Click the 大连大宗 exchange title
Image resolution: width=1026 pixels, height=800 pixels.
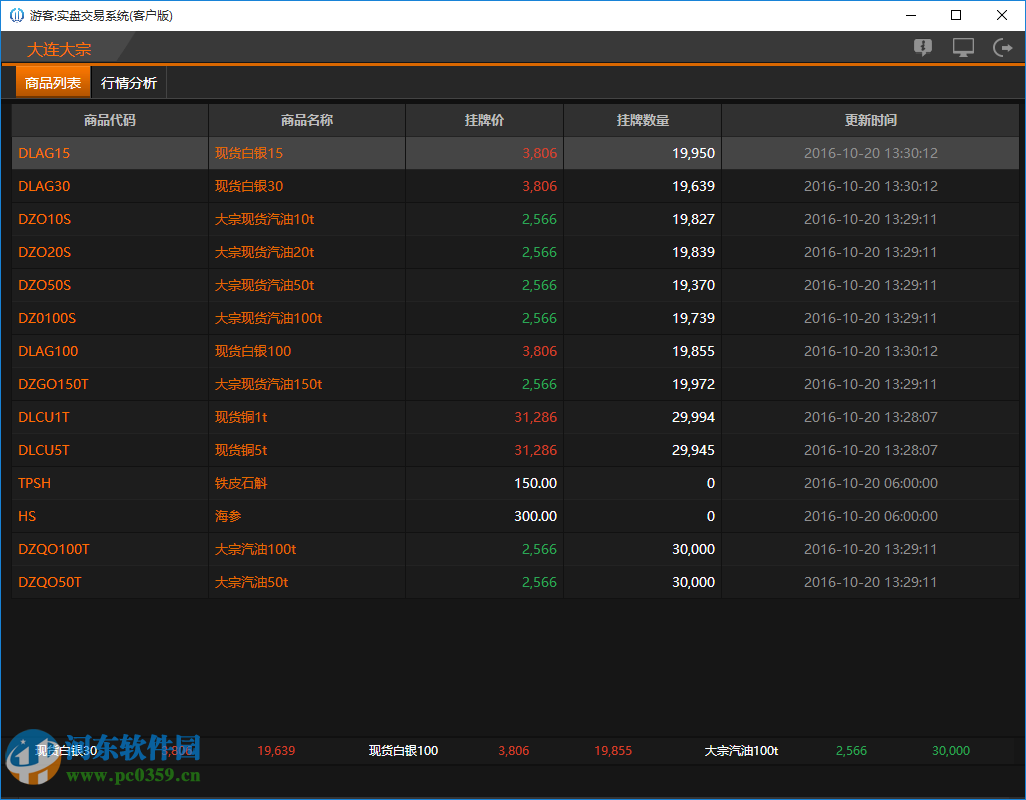tap(59, 50)
